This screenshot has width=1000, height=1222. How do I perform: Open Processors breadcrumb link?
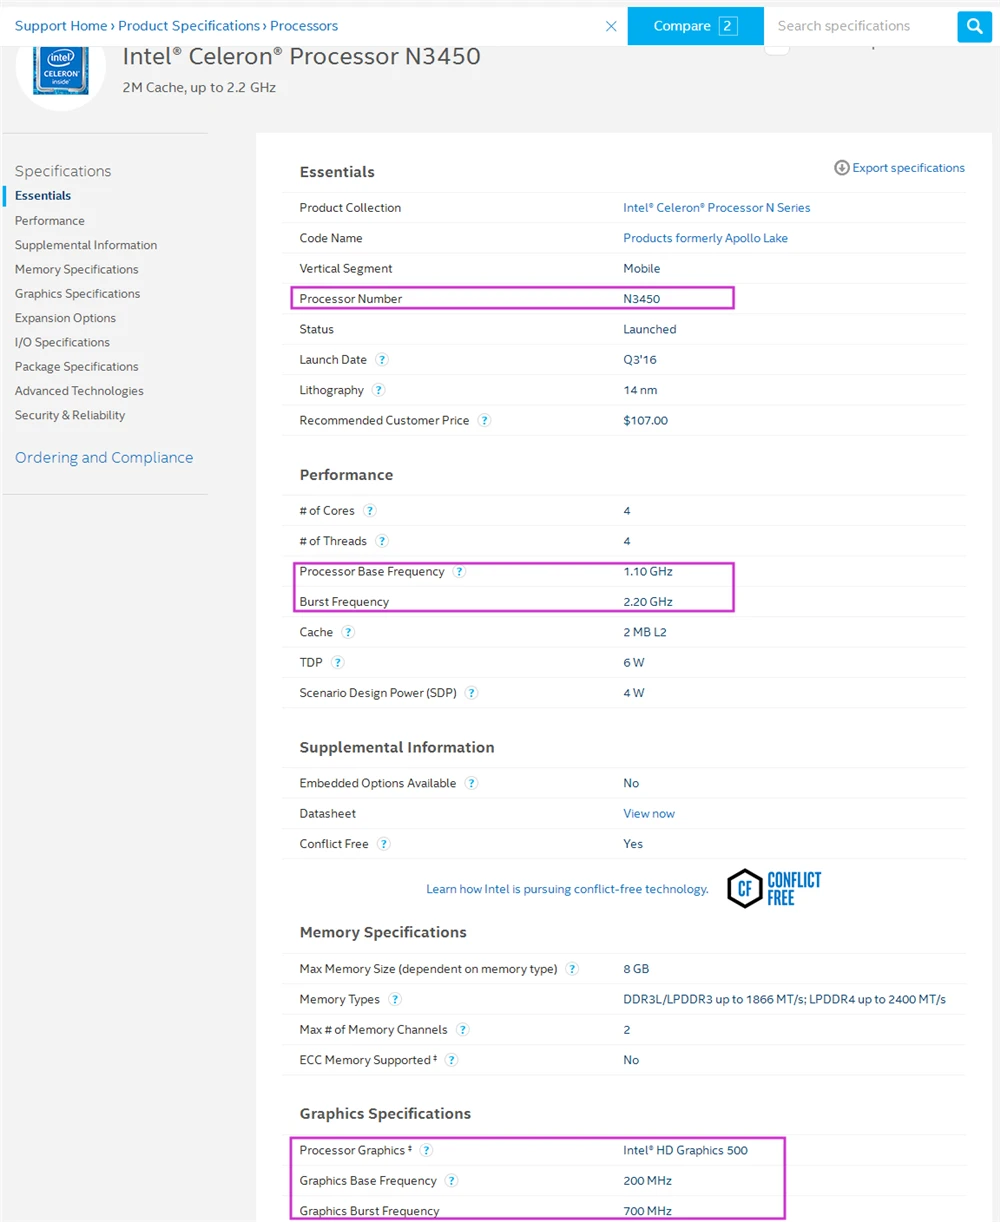[x=304, y=26]
